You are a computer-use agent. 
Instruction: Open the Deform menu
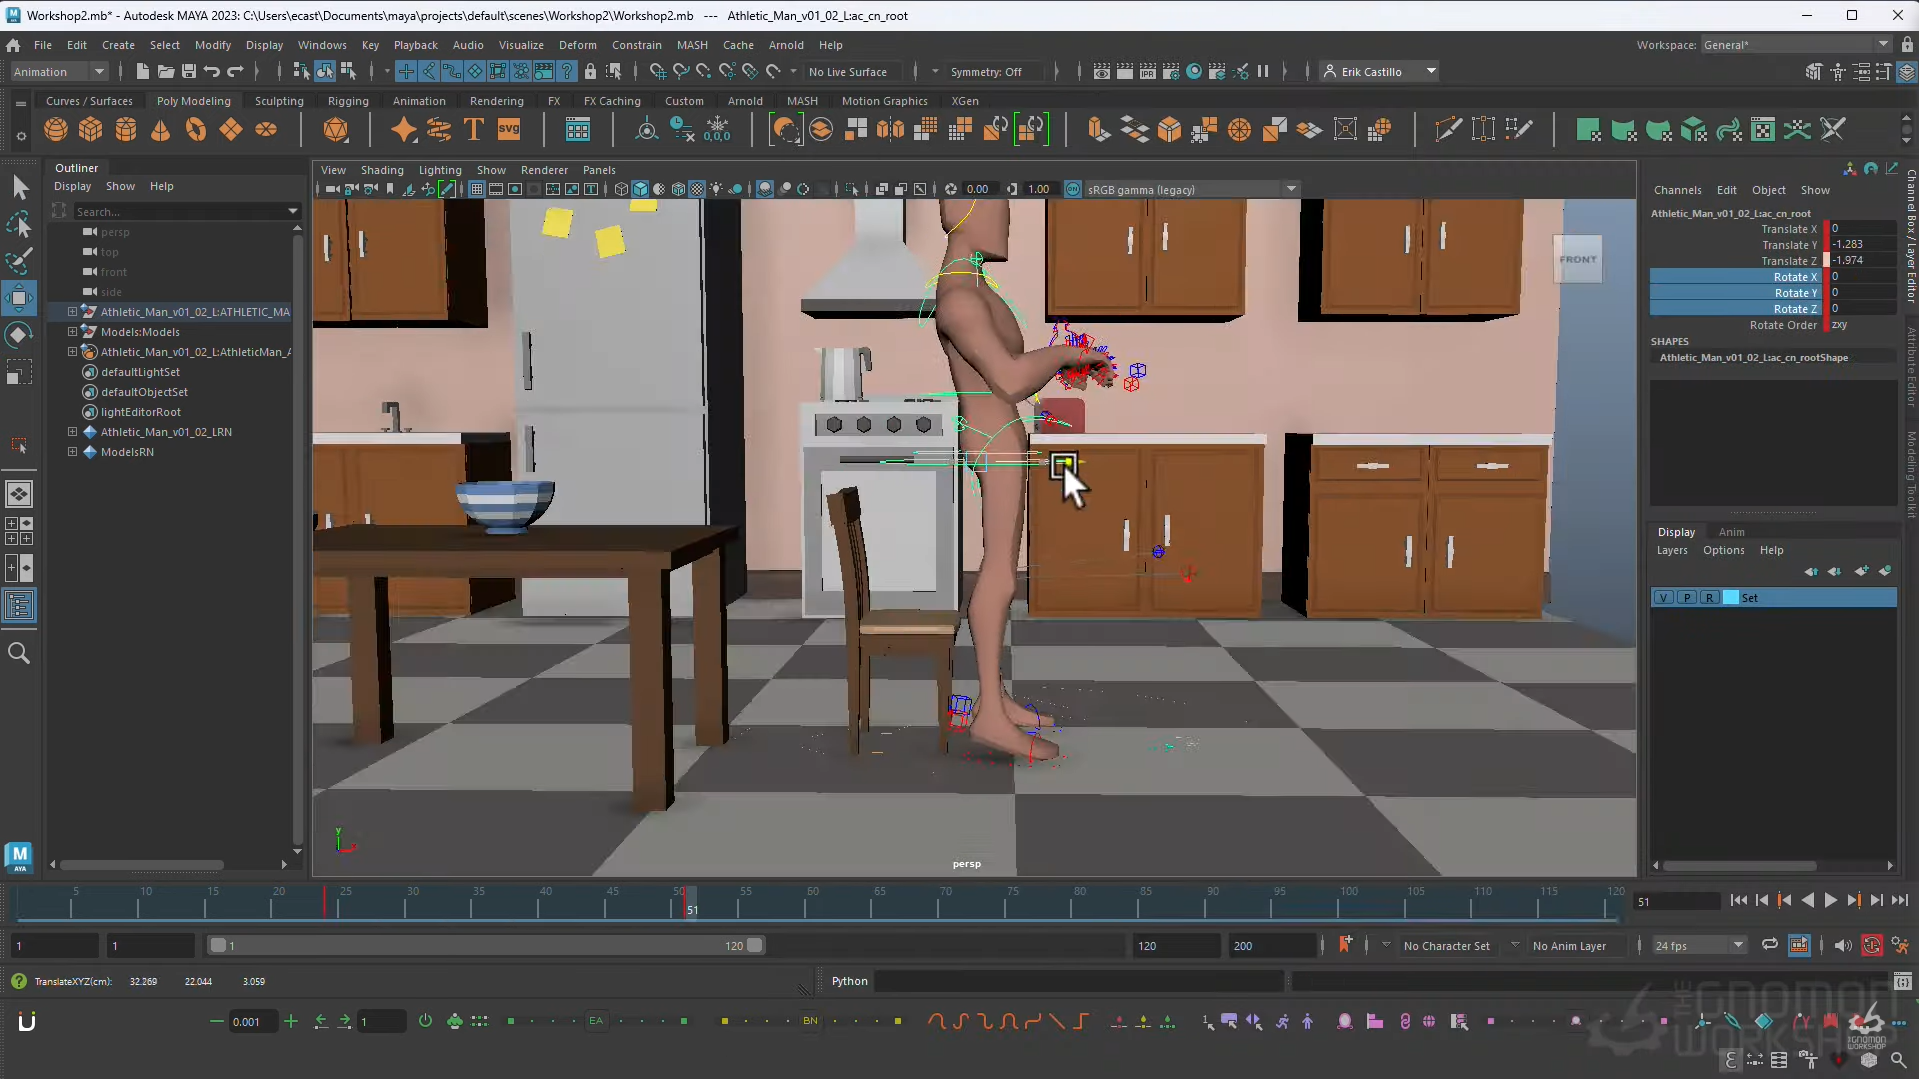pyautogui.click(x=577, y=45)
